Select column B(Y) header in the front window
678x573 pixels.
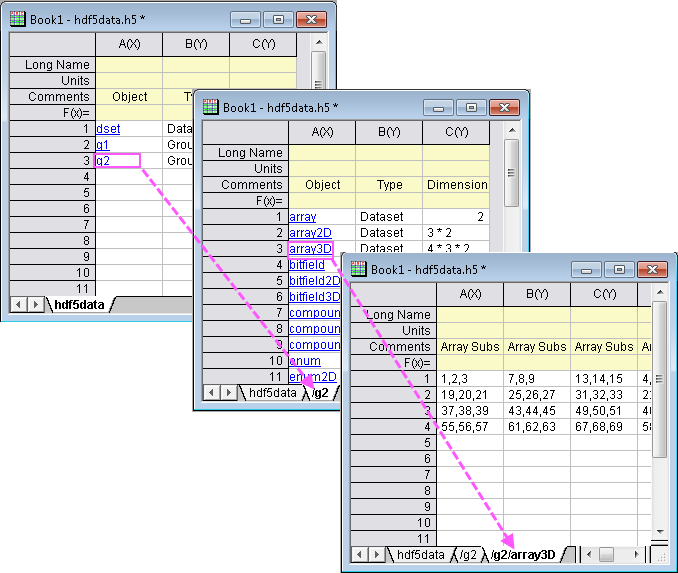(x=536, y=294)
